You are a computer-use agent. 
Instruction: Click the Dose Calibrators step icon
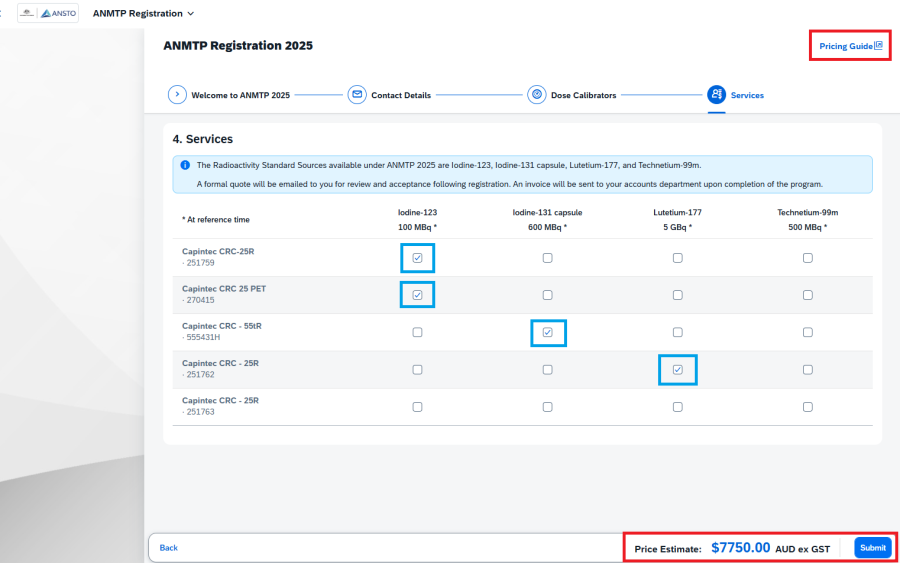click(x=537, y=95)
